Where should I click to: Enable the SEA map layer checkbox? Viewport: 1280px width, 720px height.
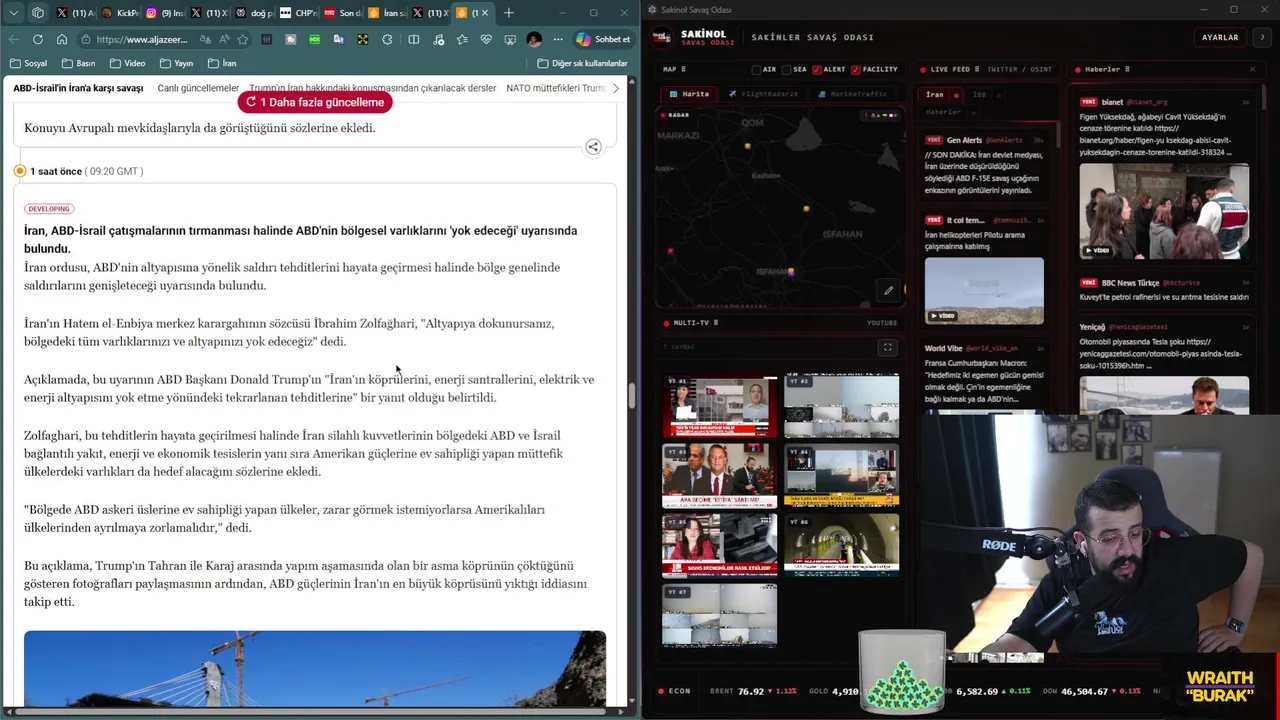click(x=787, y=69)
